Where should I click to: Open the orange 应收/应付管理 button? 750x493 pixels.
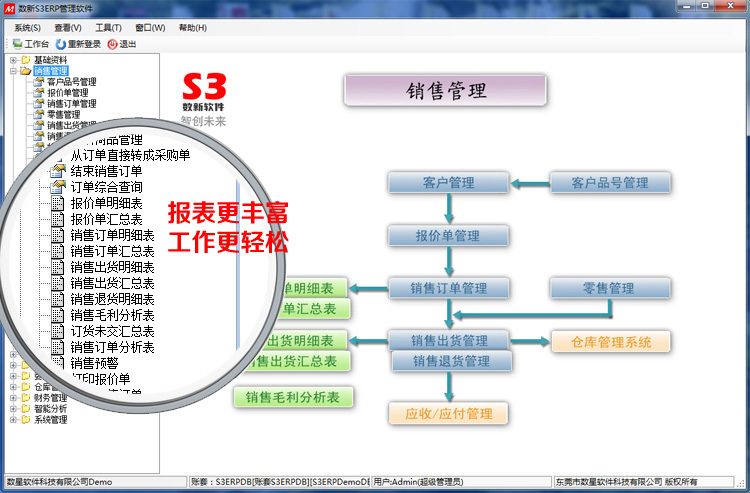448,414
